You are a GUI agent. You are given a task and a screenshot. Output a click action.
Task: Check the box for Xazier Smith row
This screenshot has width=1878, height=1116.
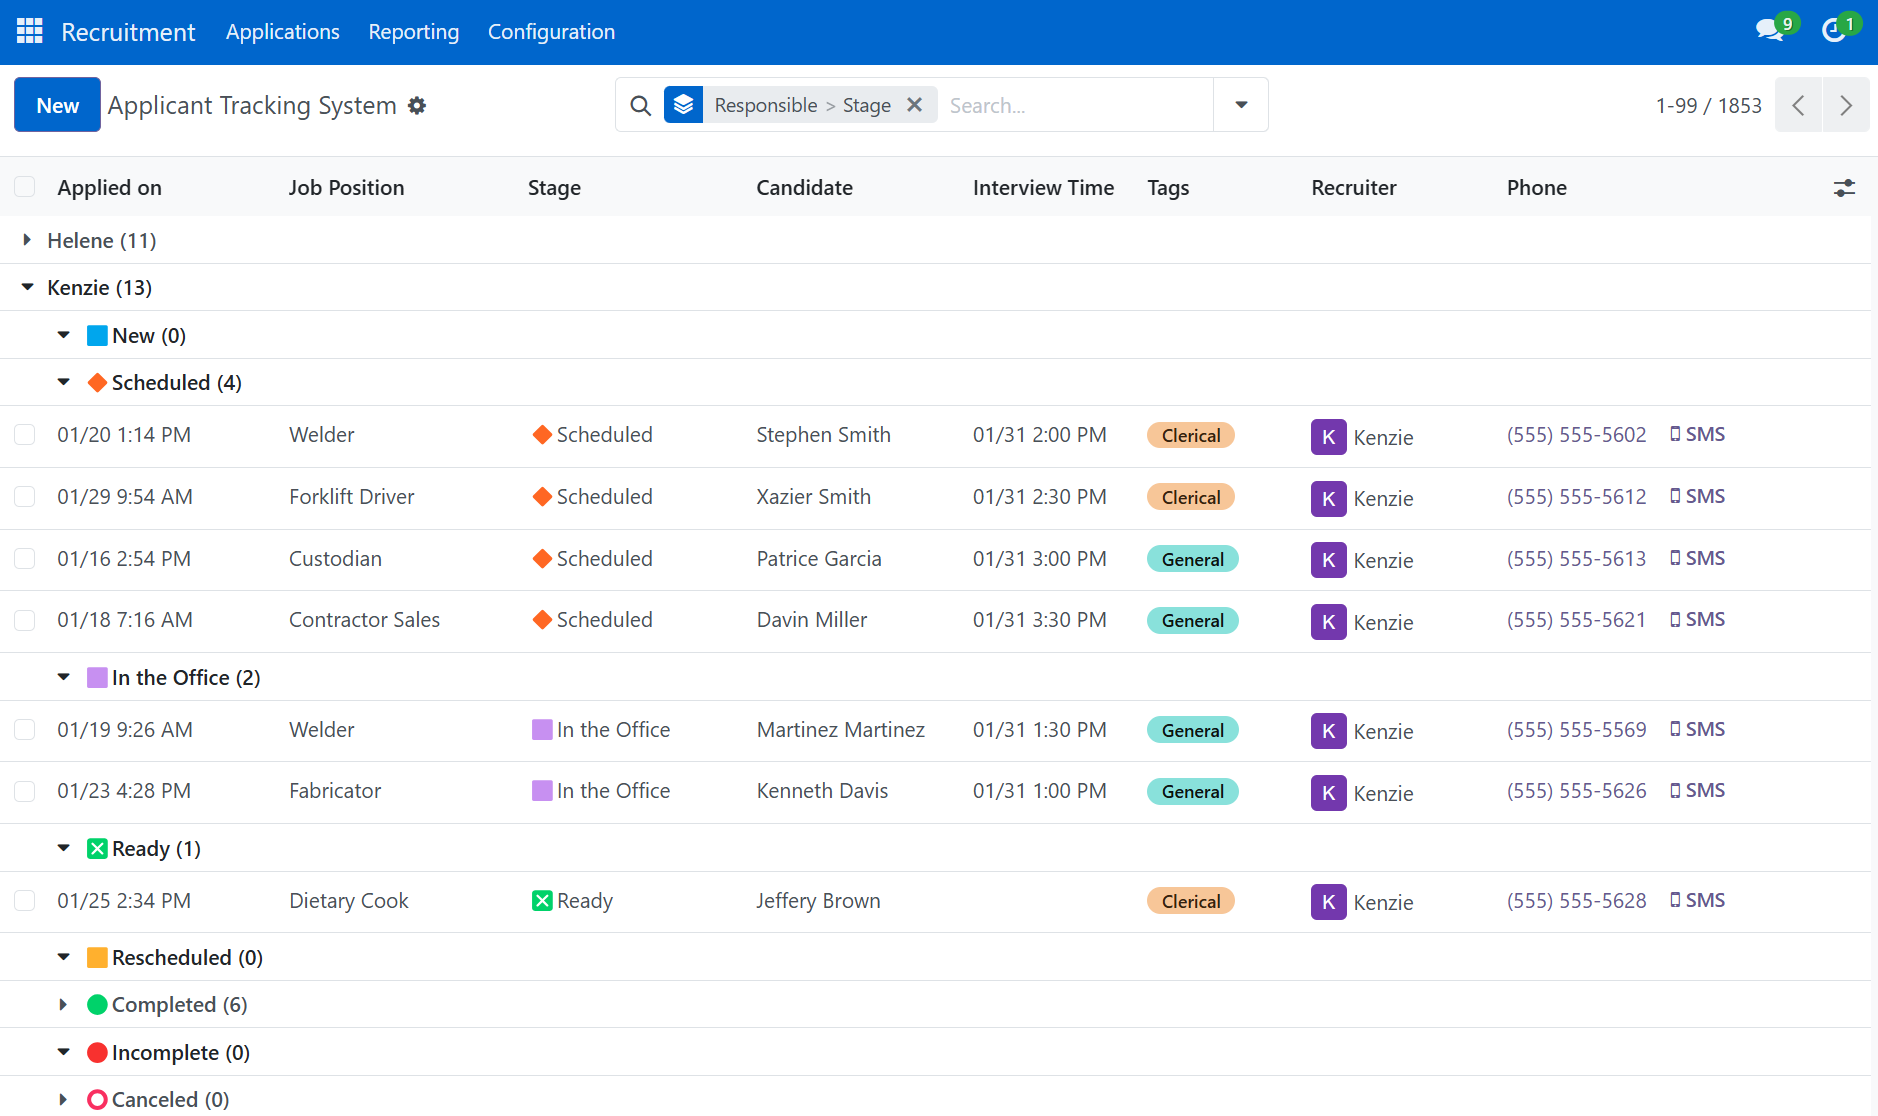click(x=25, y=497)
